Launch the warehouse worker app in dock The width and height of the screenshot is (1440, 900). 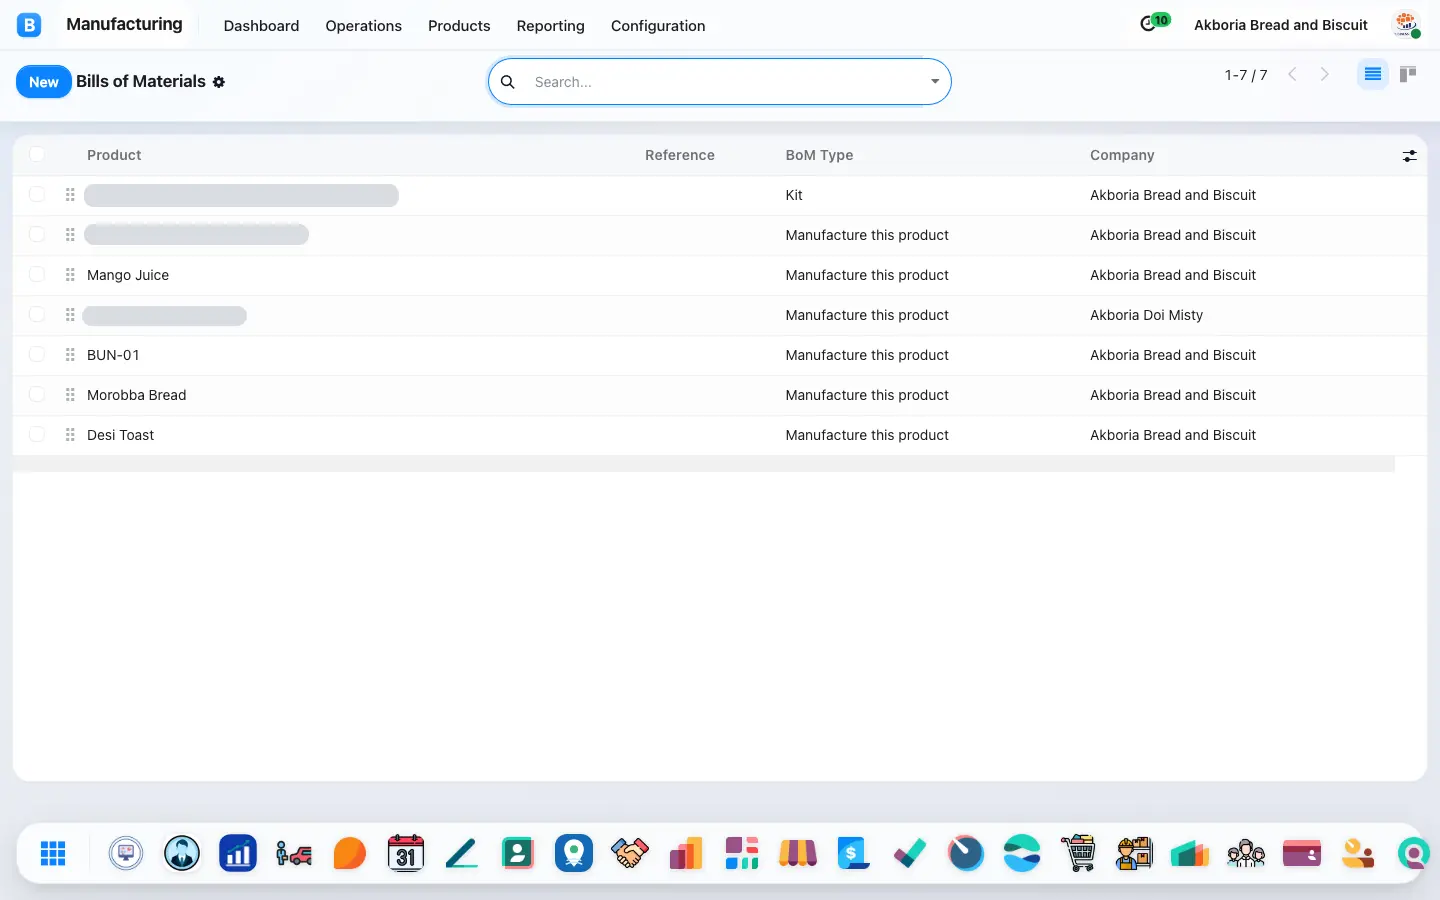point(1134,853)
